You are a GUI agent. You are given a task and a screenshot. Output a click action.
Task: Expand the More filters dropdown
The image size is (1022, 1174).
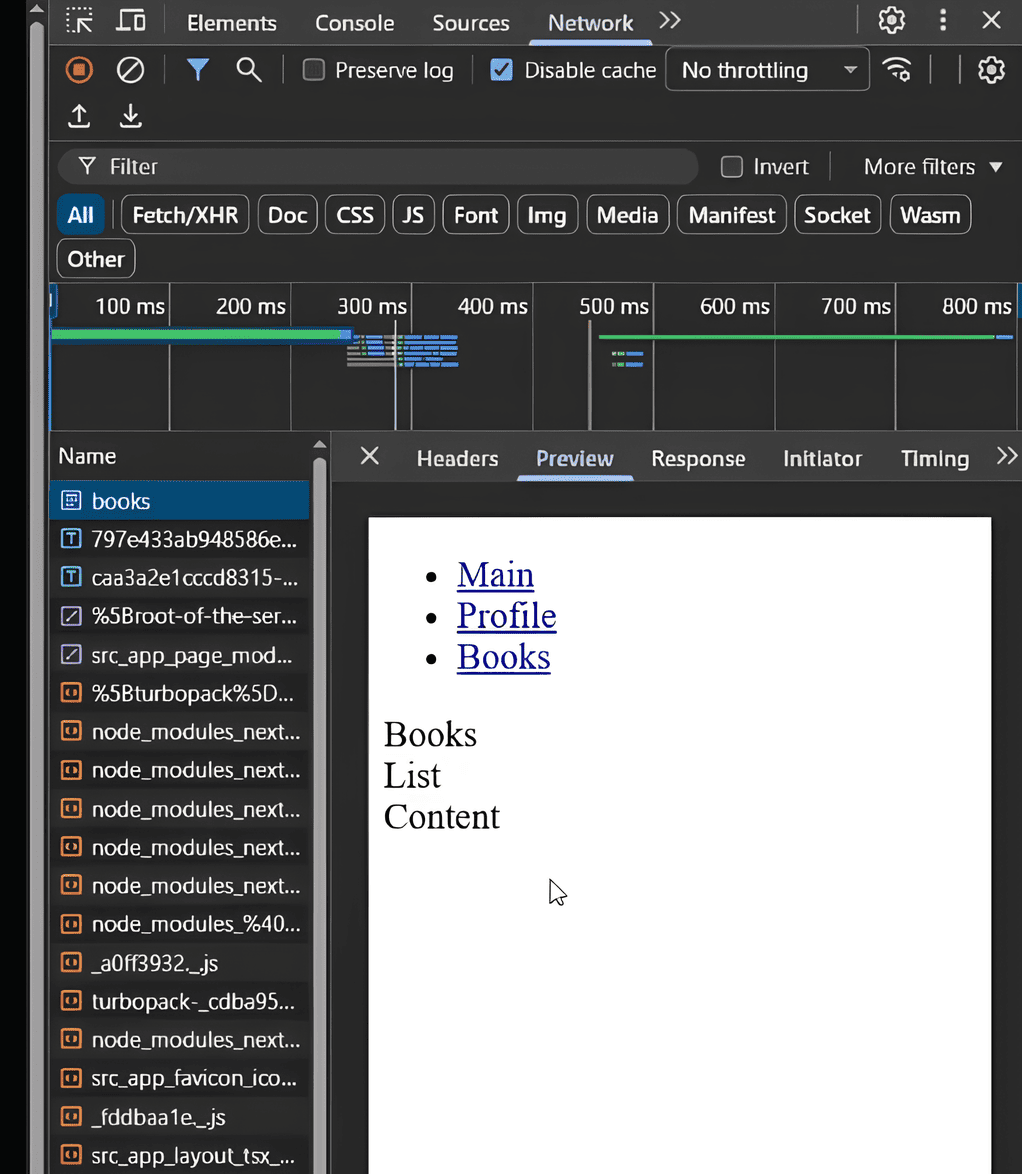click(x=932, y=167)
